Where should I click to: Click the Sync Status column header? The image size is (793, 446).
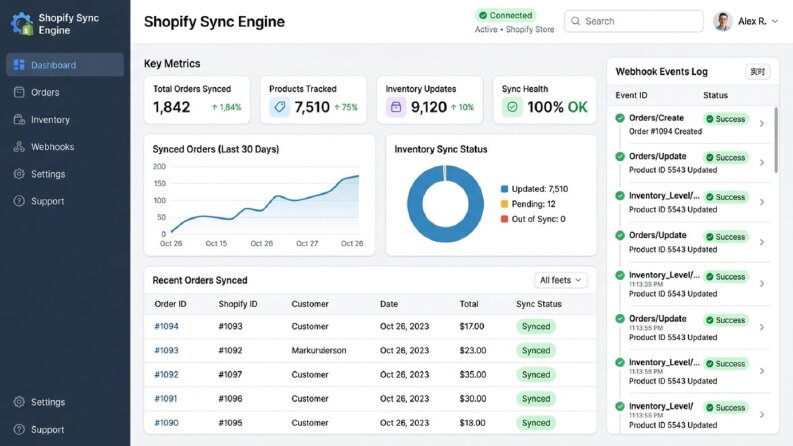pos(539,304)
